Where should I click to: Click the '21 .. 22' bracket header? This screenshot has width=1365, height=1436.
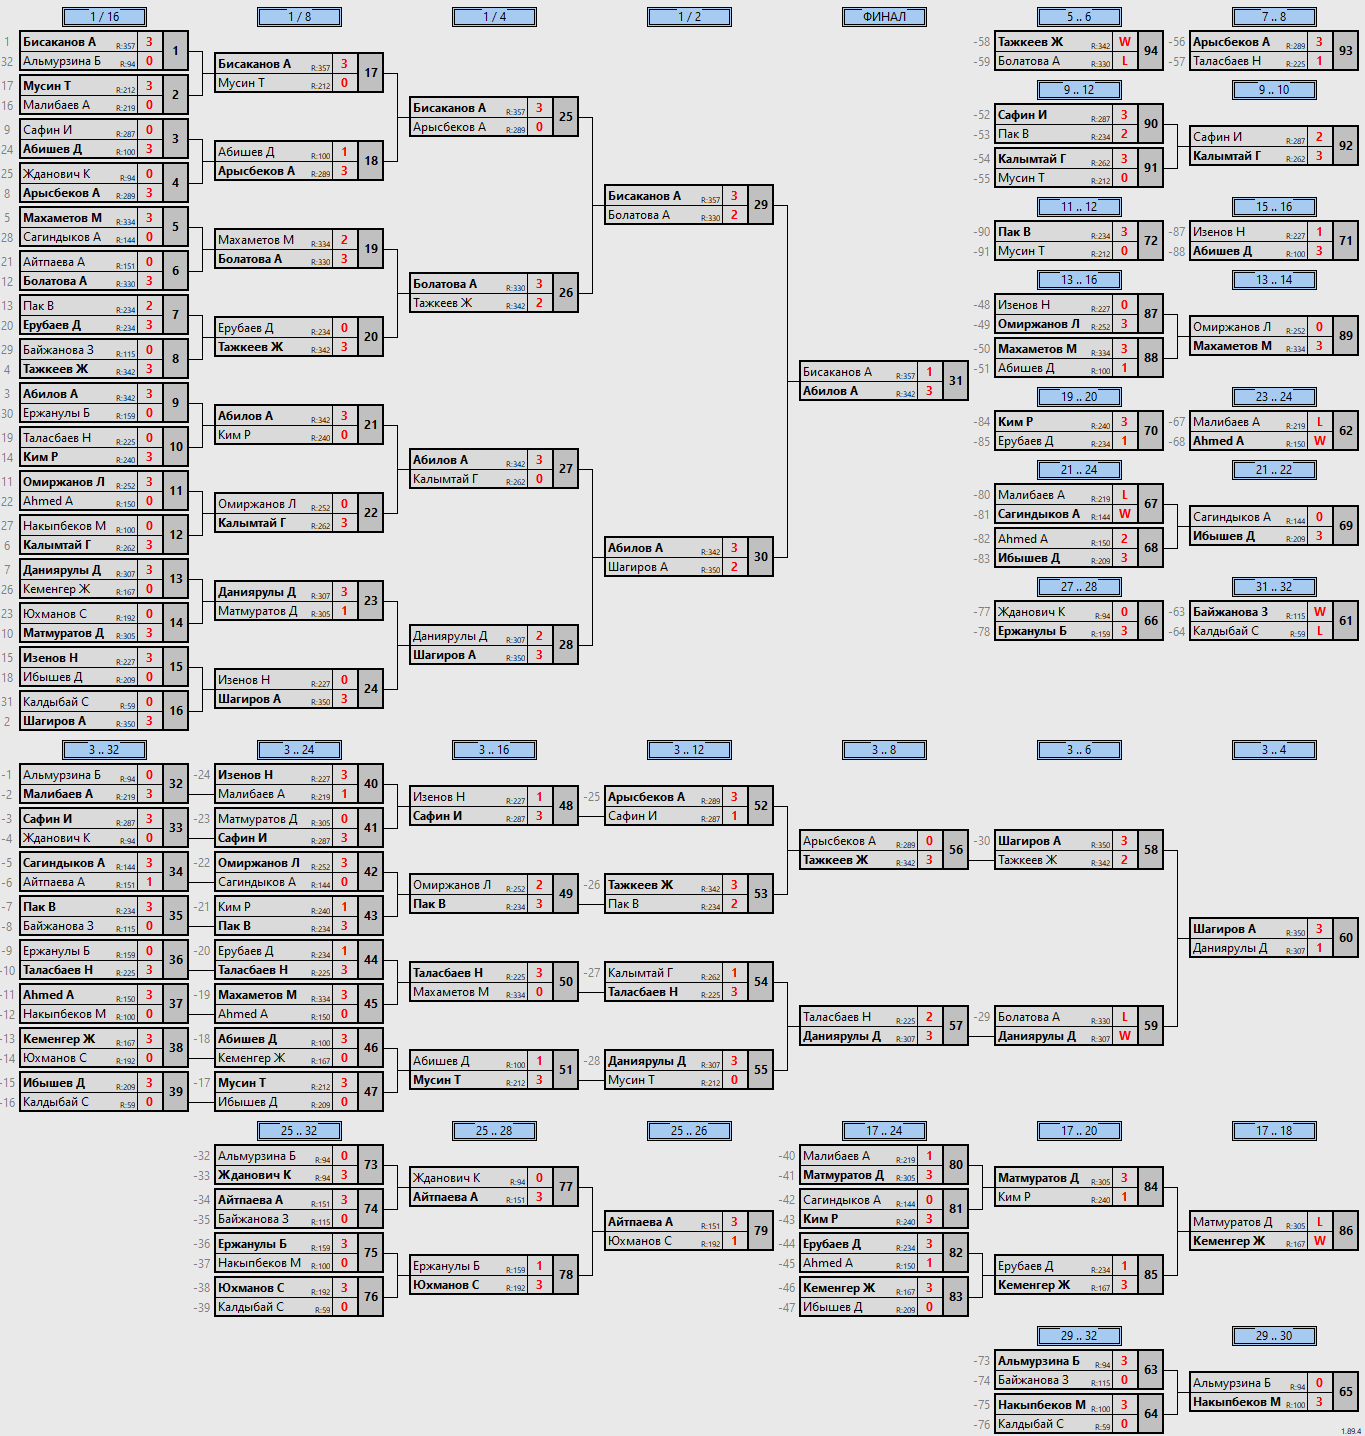(x=1274, y=469)
